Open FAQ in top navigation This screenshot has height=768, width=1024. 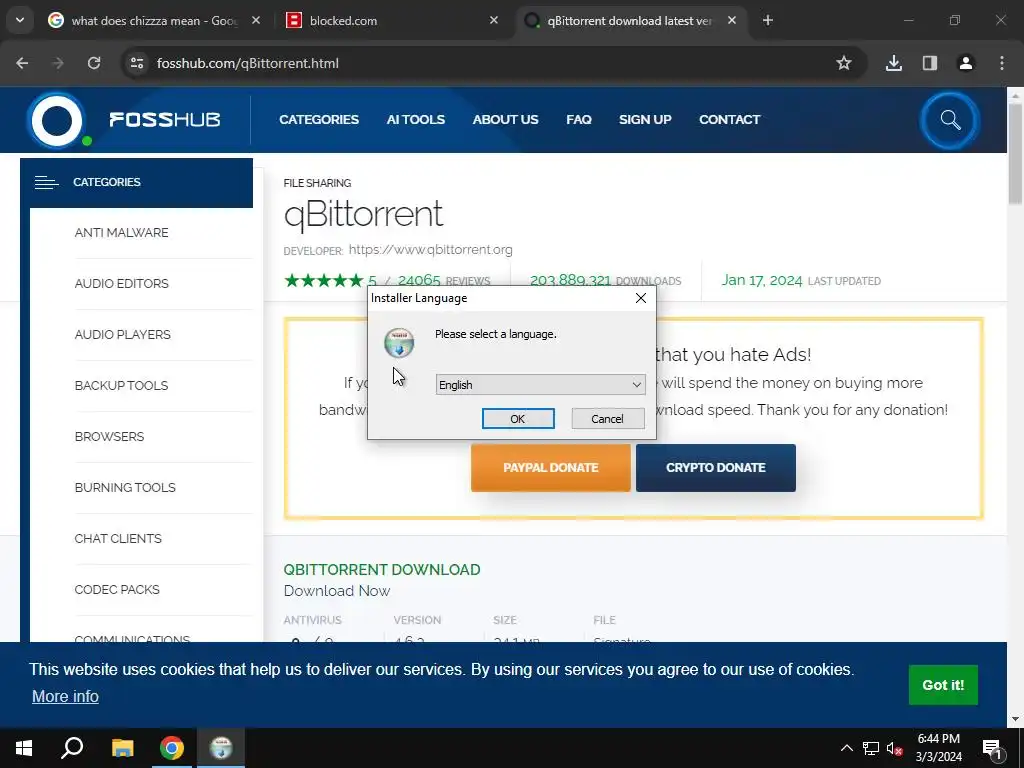(579, 120)
